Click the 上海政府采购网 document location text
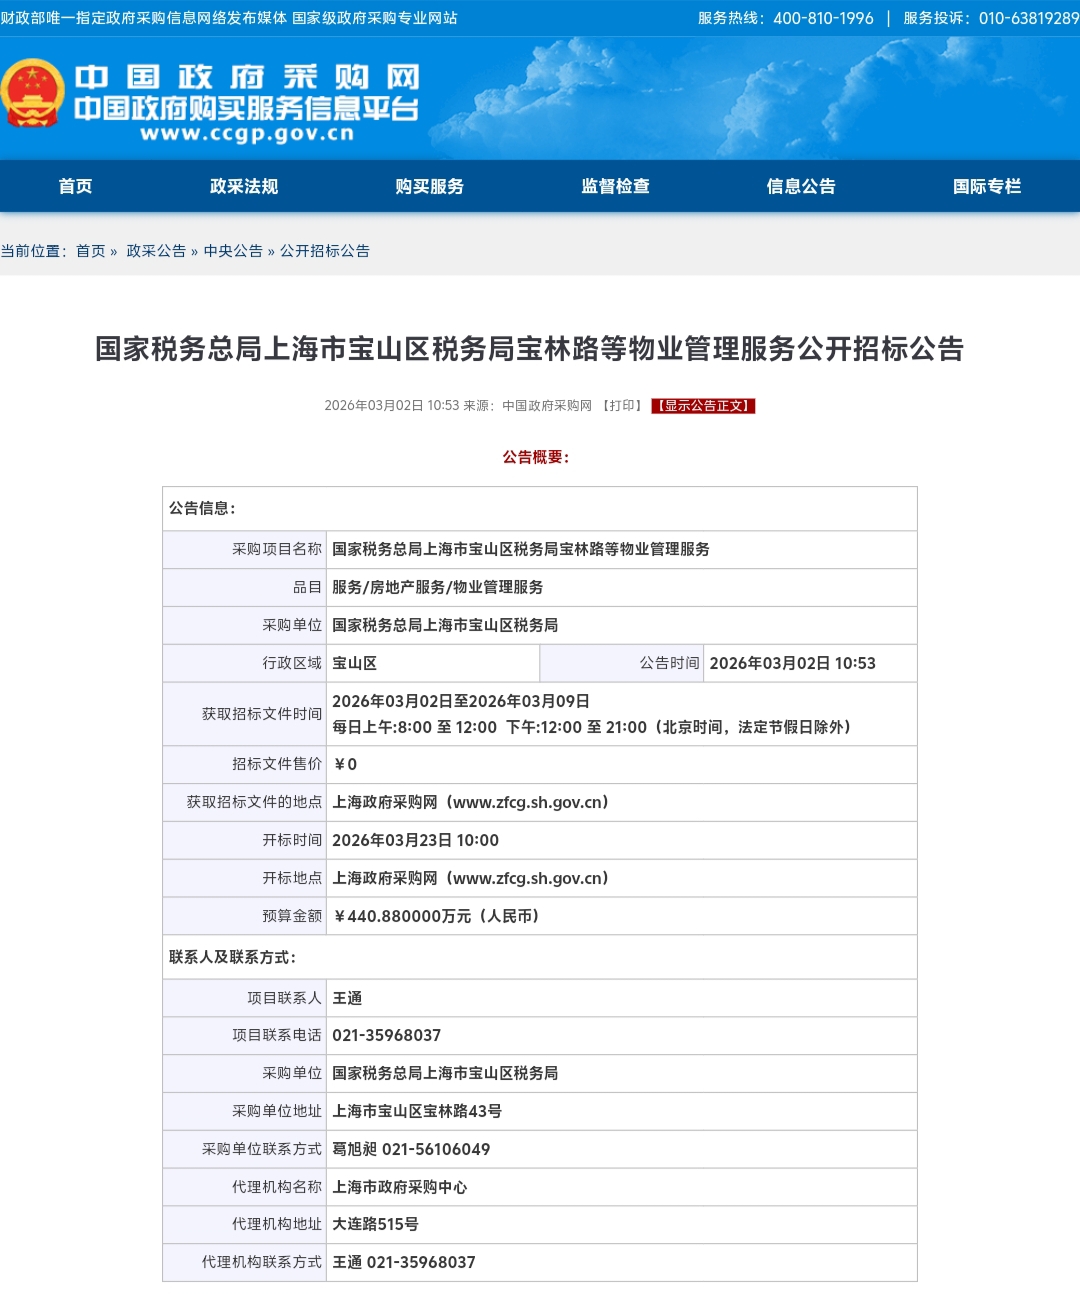This screenshot has width=1080, height=1308. click(x=470, y=802)
